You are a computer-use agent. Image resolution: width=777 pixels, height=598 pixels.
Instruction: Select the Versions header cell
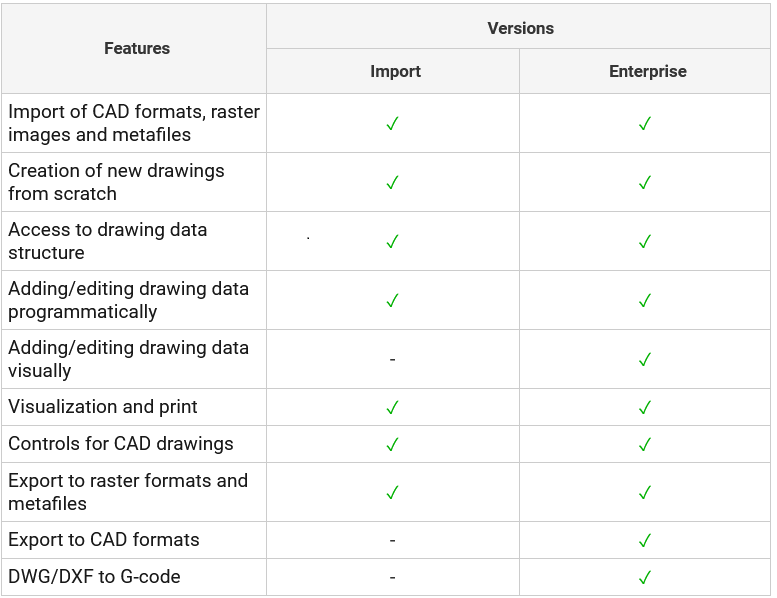click(520, 28)
